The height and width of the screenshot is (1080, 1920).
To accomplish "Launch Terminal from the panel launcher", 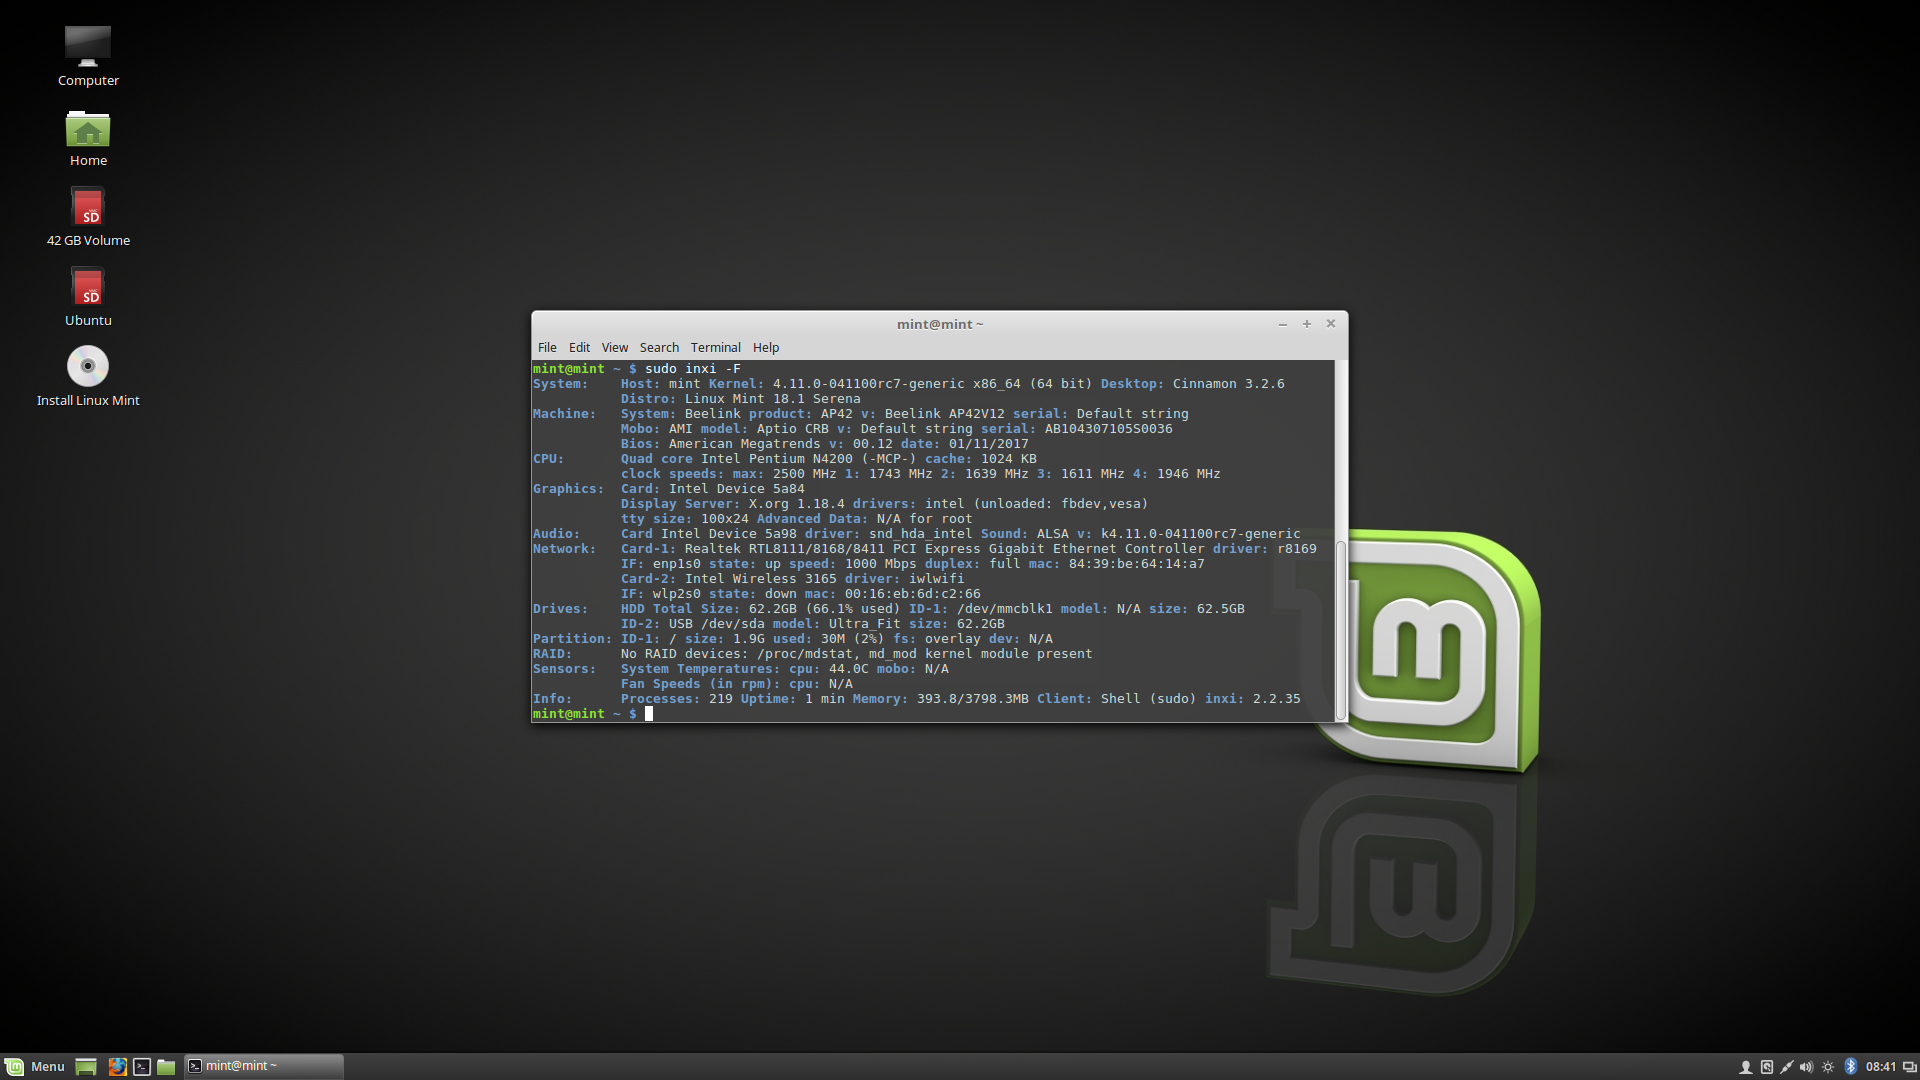I will (142, 1067).
